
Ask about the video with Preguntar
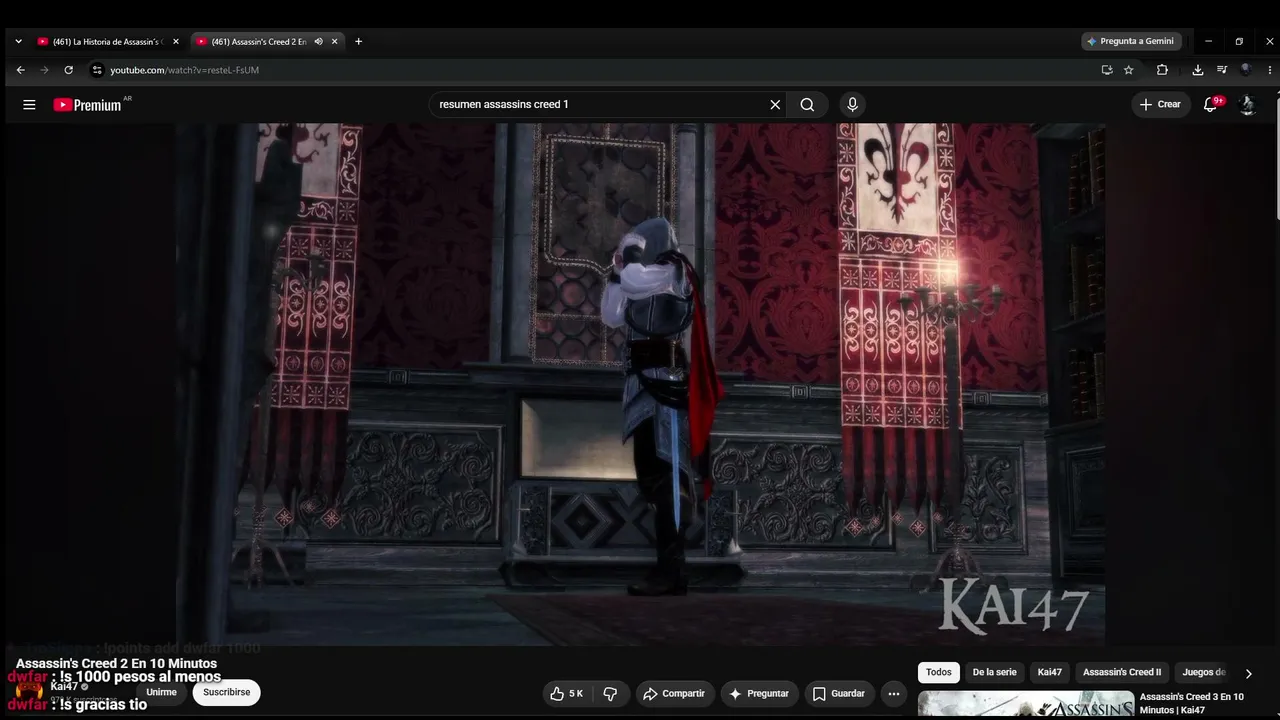[x=759, y=693]
